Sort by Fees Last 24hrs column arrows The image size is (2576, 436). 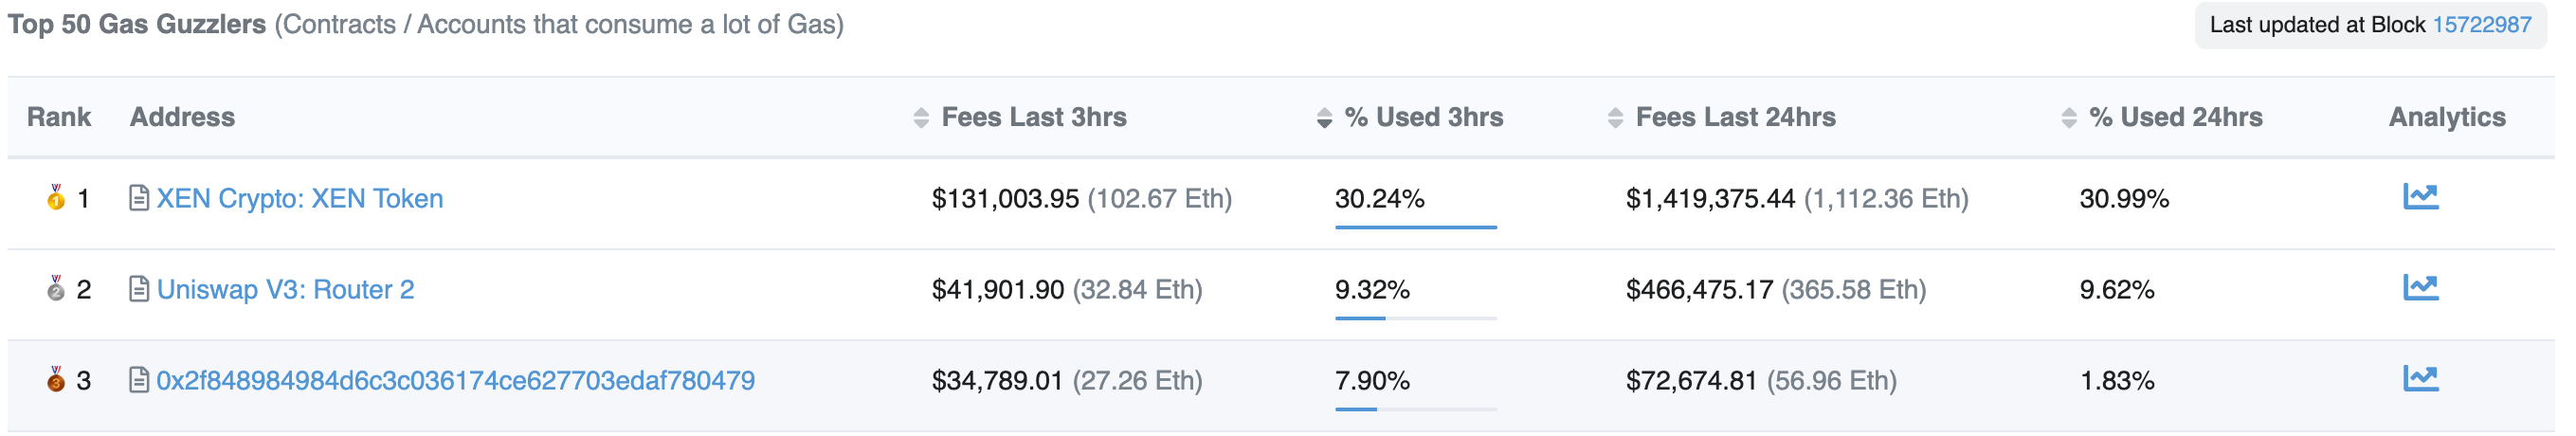tap(1614, 118)
